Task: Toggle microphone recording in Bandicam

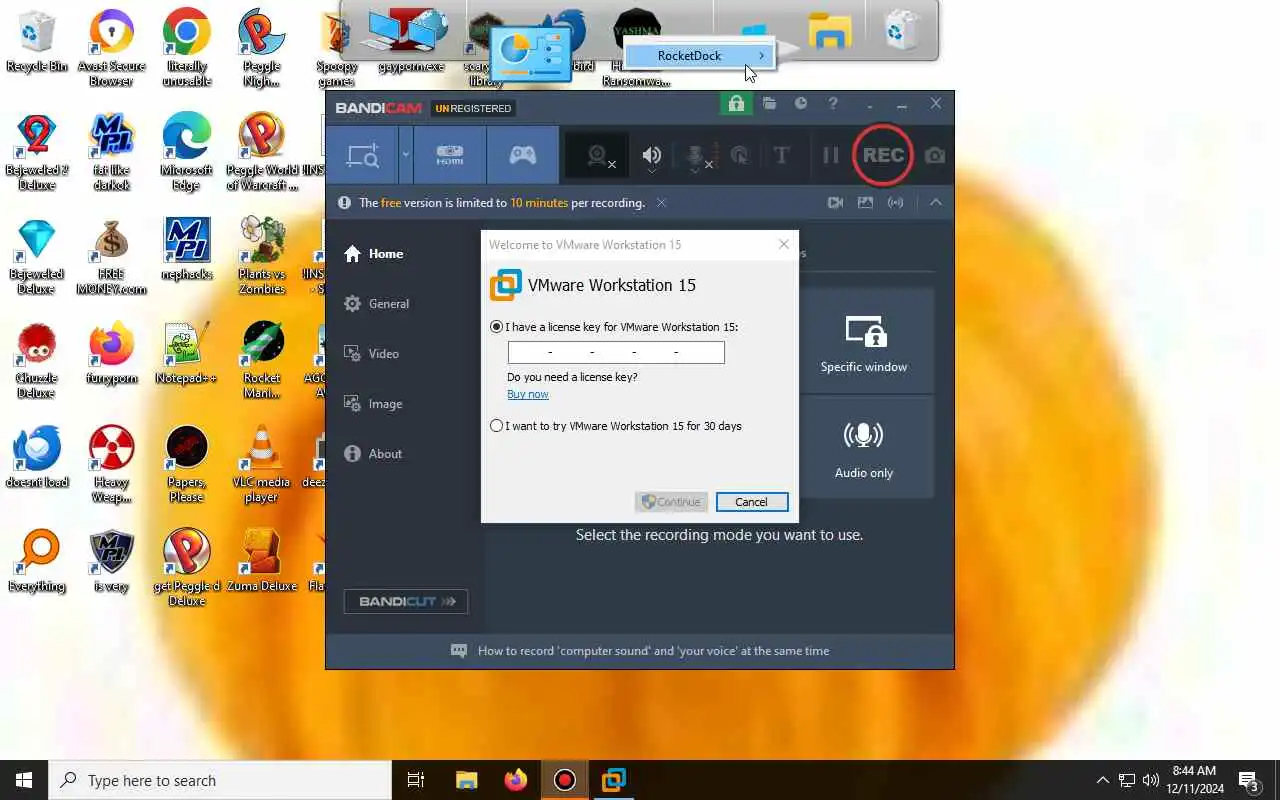Action: pyautogui.click(x=696, y=156)
